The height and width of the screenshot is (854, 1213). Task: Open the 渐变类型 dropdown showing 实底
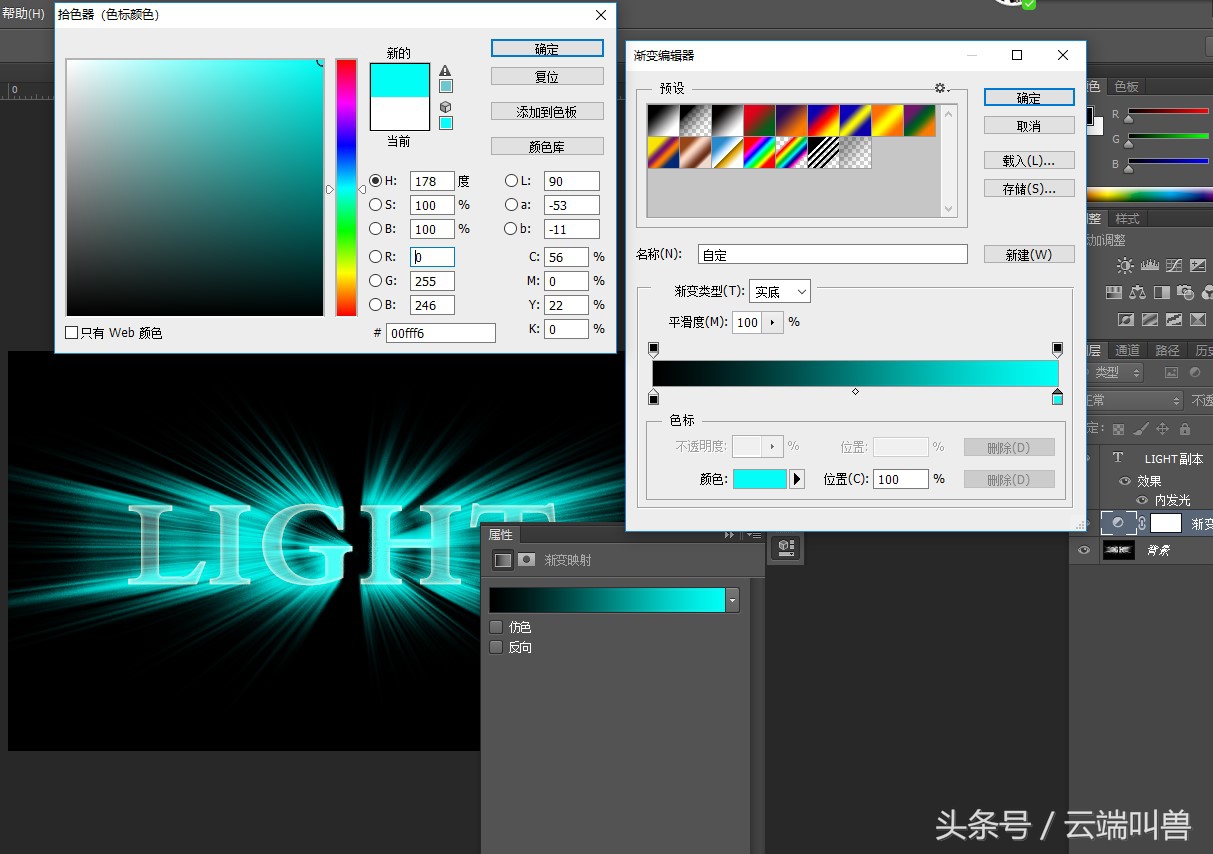pyautogui.click(x=780, y=291)
